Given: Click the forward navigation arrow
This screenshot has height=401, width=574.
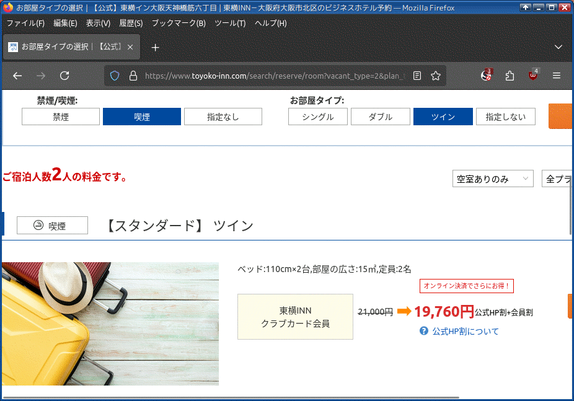Looking at the screenshot, I should (x=41, y=76).
